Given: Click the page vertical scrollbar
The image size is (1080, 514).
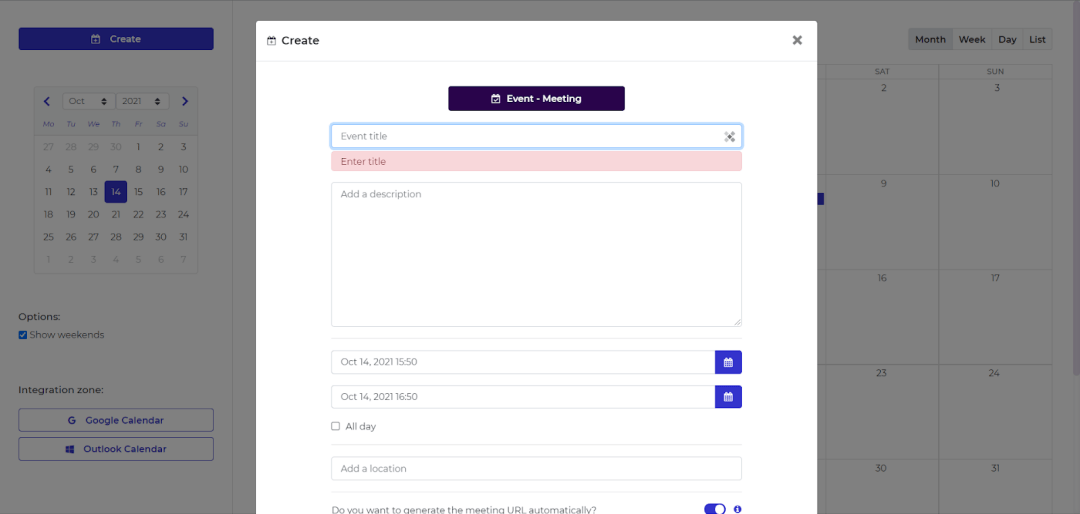Looking at the screenshot, I should click(1076, 189).
